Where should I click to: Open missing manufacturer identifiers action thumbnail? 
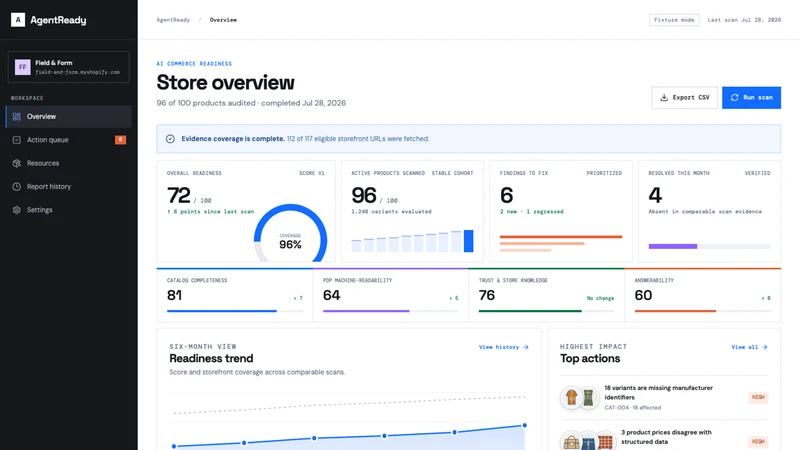[580, 397]
